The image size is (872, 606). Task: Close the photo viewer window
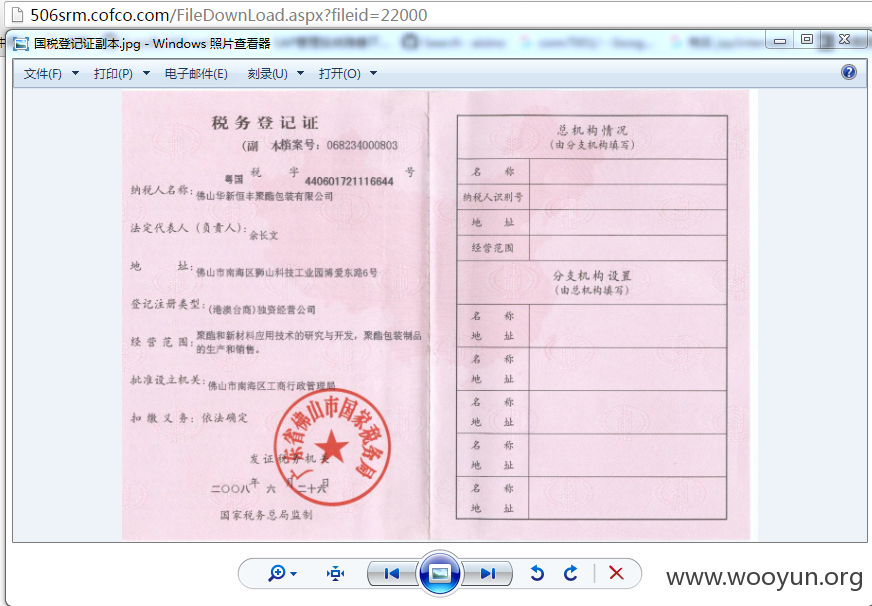(844, 39)
